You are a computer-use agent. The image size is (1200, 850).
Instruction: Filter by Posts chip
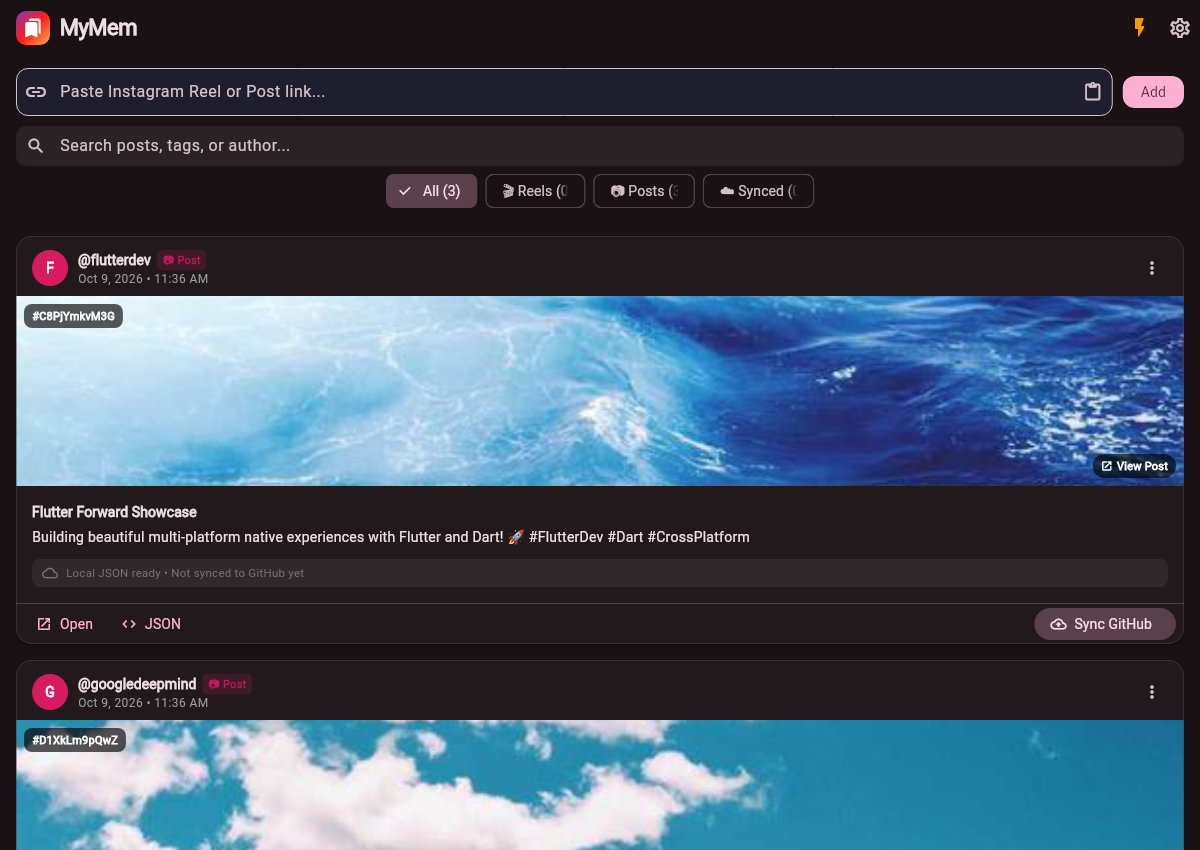[x=645, y=191]
